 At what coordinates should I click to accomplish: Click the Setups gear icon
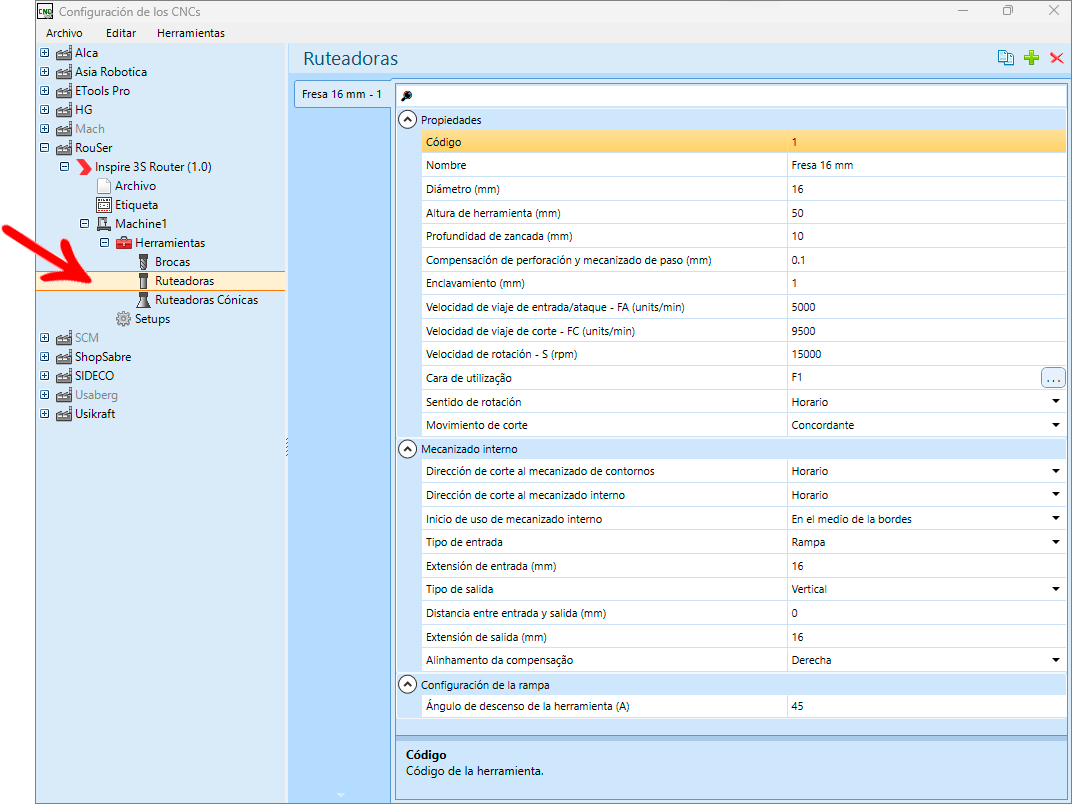pos(124,319)
